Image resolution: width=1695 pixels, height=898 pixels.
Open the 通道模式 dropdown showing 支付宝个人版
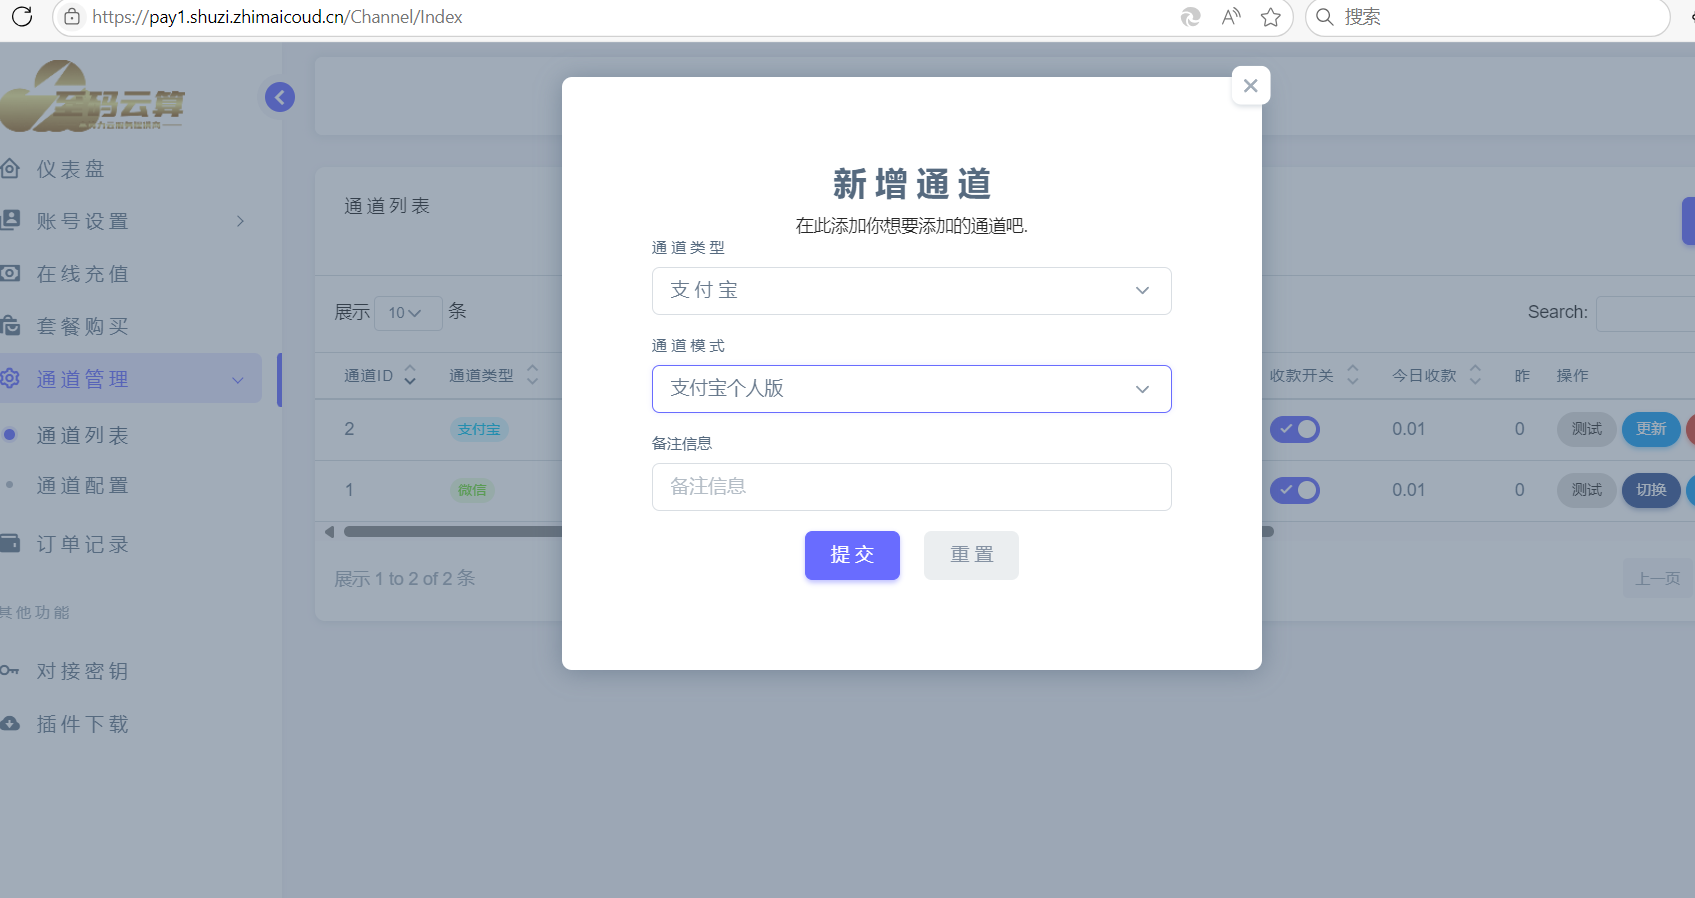coord(911,389)
